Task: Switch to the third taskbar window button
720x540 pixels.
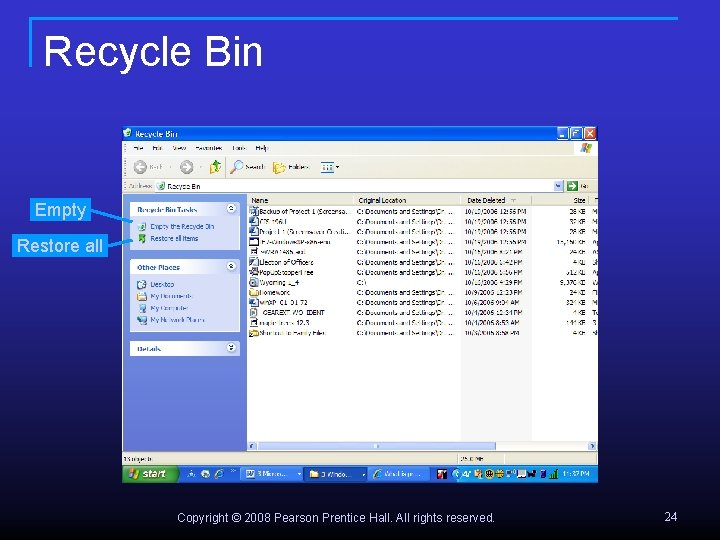Action: pyautogui.click(x=399, y=474)
